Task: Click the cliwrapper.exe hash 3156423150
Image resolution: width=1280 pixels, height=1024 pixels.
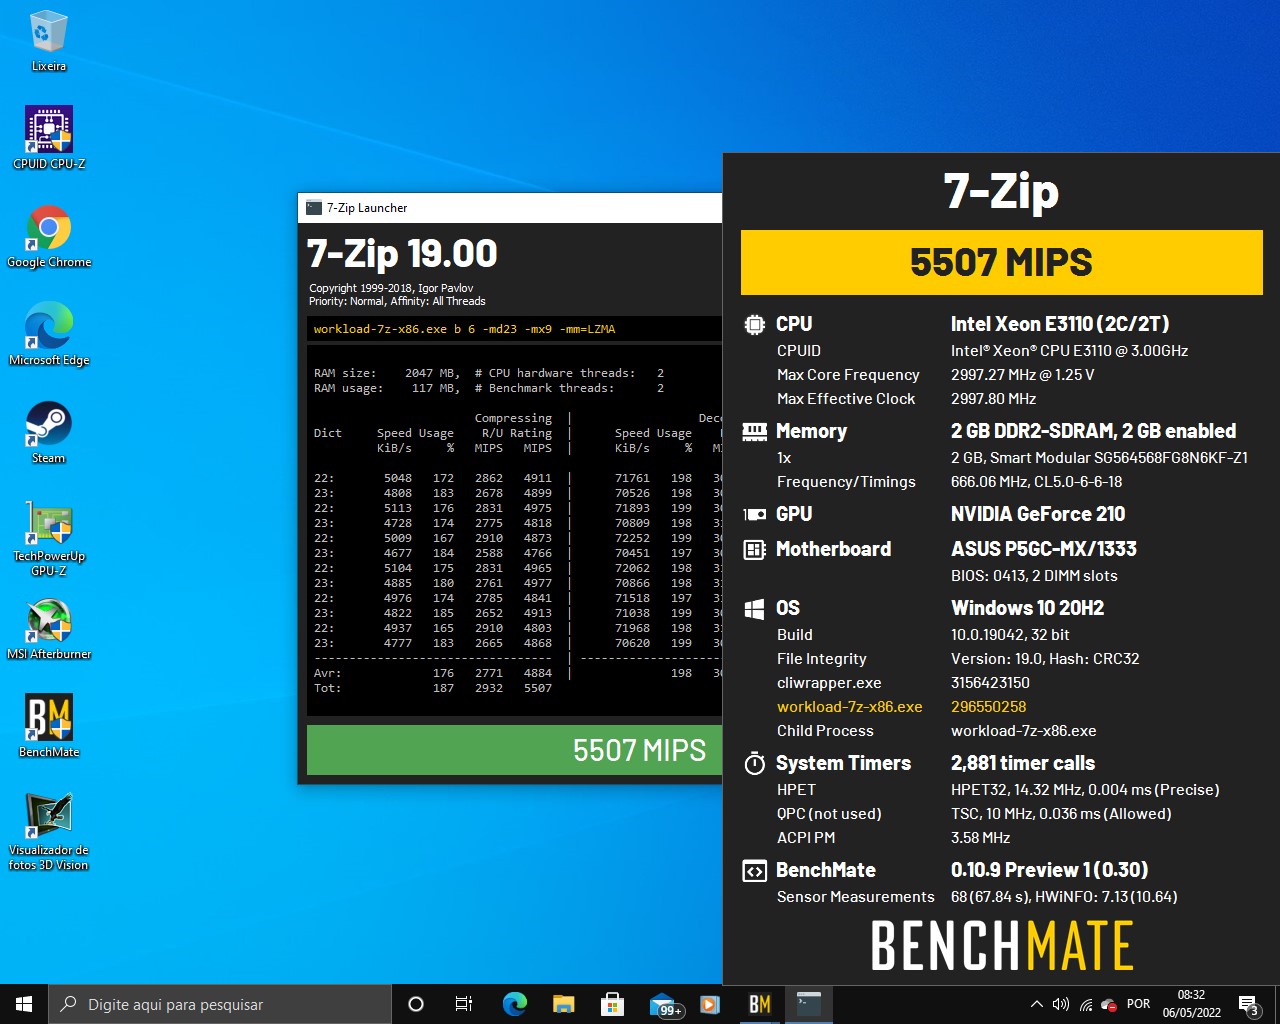Action: click(x=990, y=683)
